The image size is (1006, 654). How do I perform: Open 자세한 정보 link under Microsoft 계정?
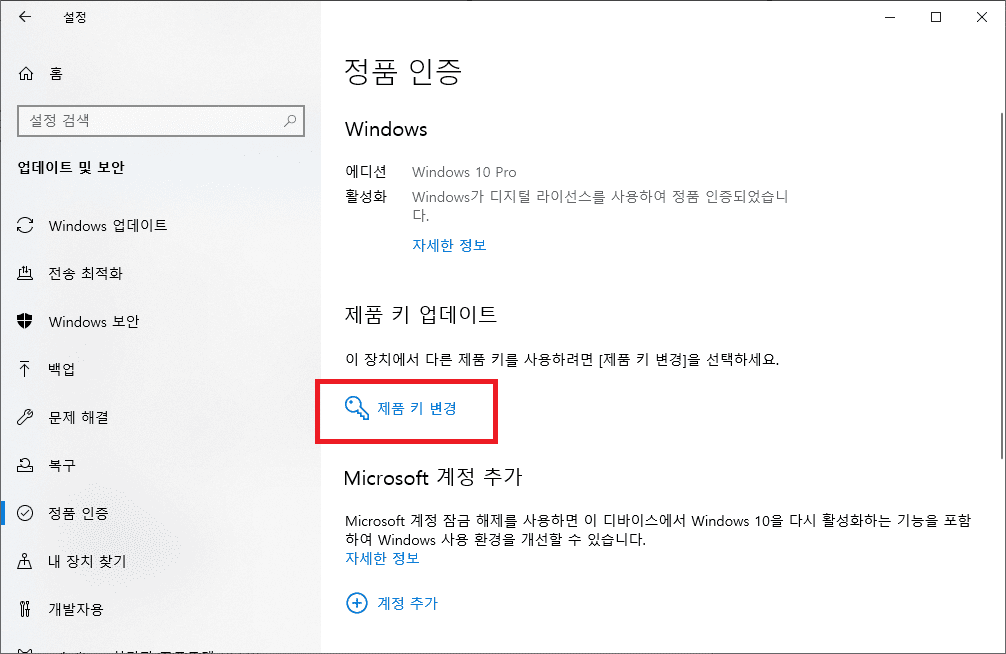[382, 558]
